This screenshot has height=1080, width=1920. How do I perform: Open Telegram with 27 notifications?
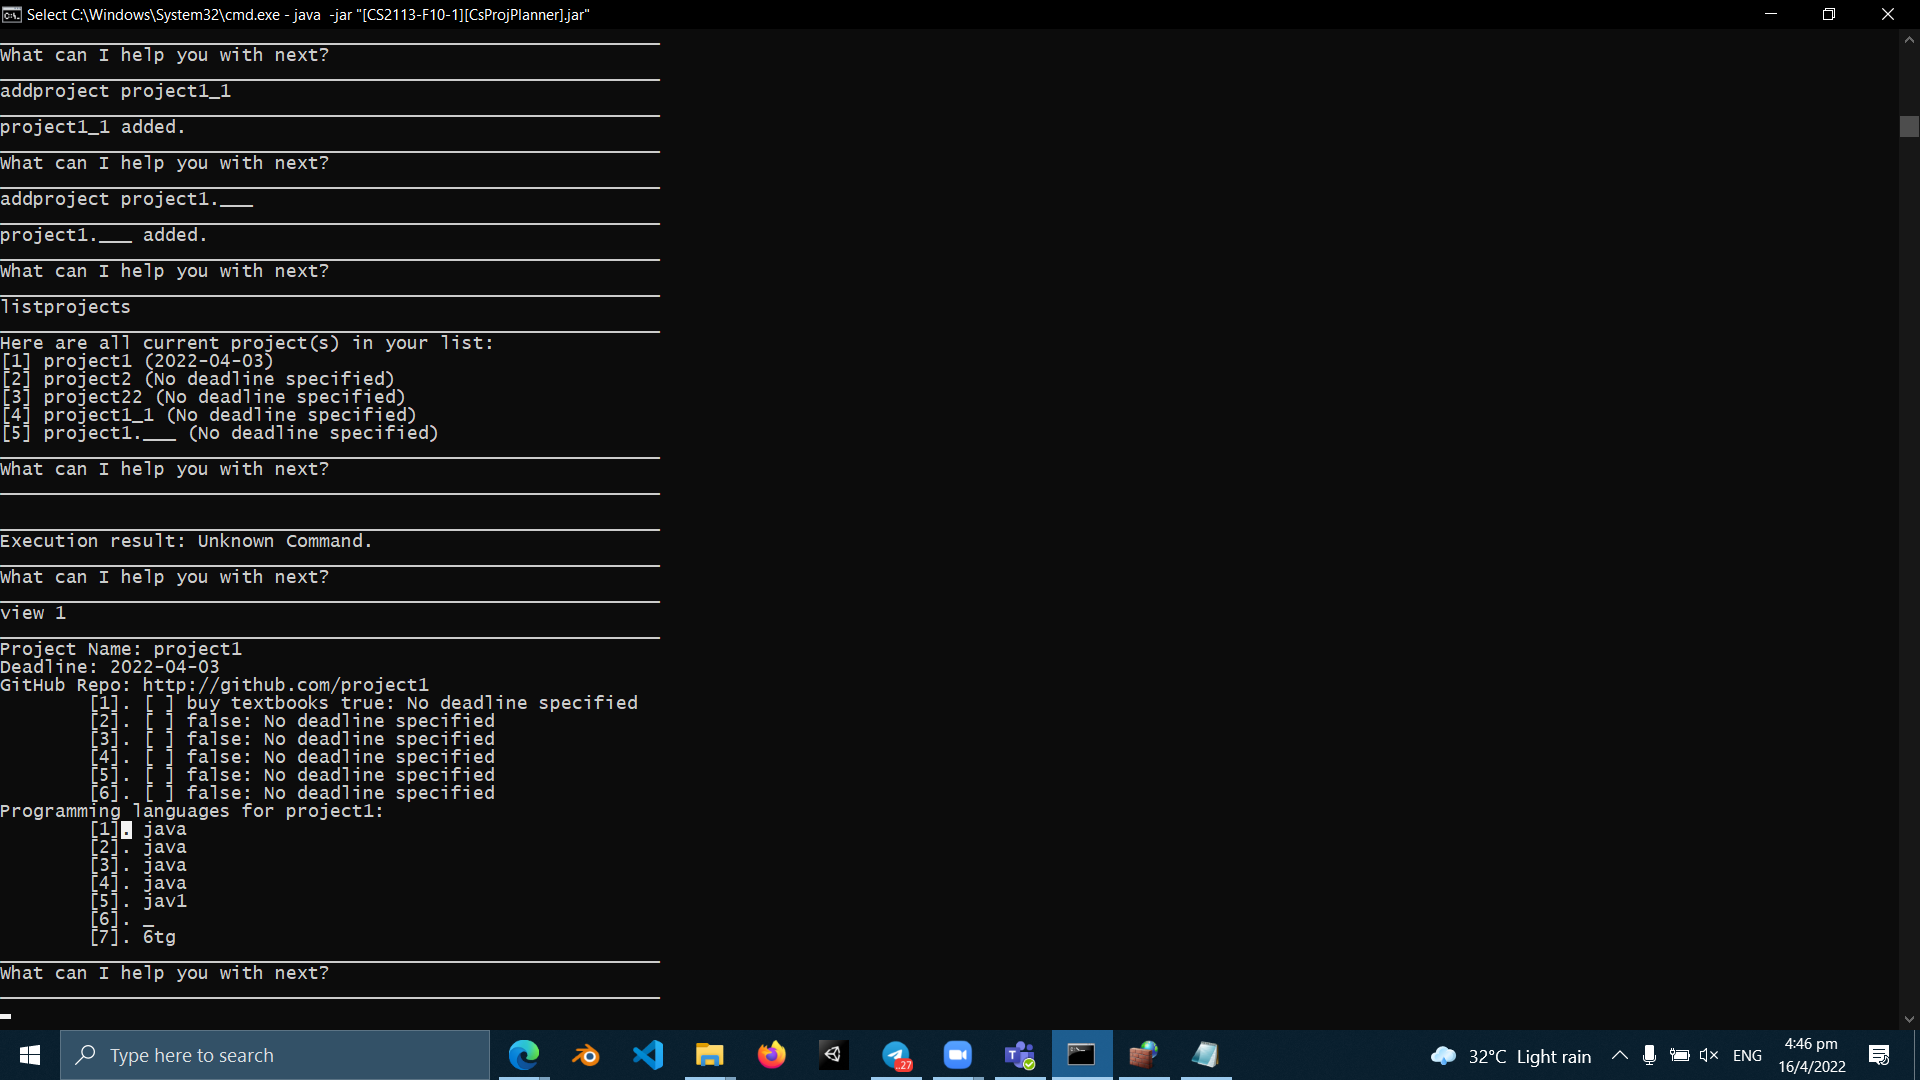[896, 1055]
